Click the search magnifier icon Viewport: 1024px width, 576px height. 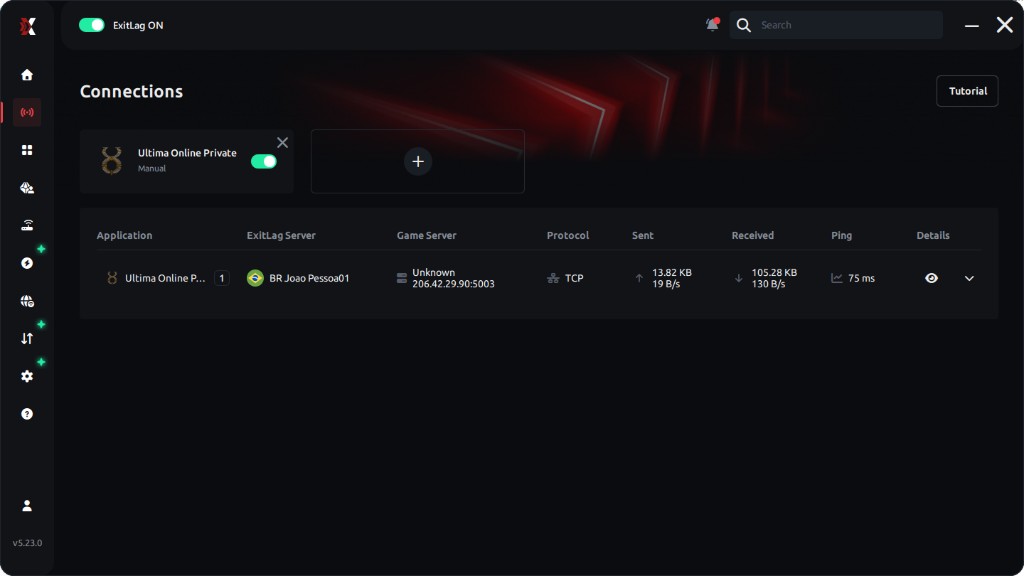(x=743, y=25)
